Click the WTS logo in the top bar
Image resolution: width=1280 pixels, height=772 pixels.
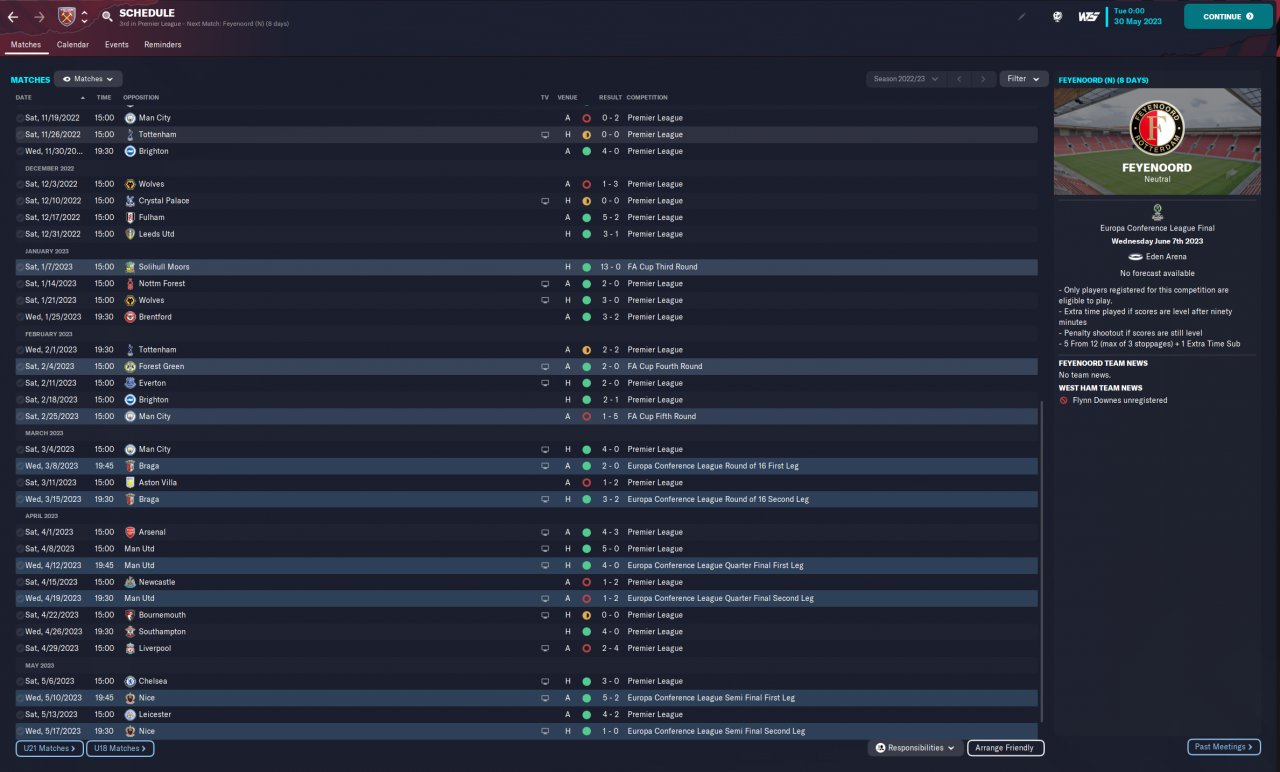click(1089, 17)
